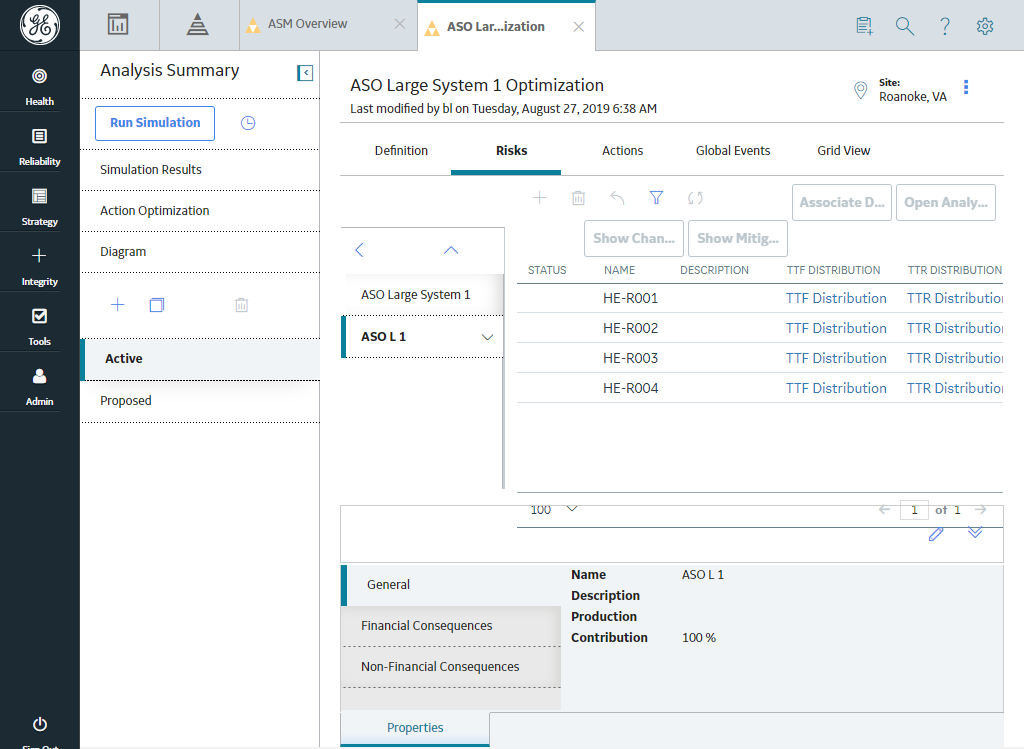The image size is (1024, 749).
Task: Open the dashboard chart tab icon
Action: point(118,25)
